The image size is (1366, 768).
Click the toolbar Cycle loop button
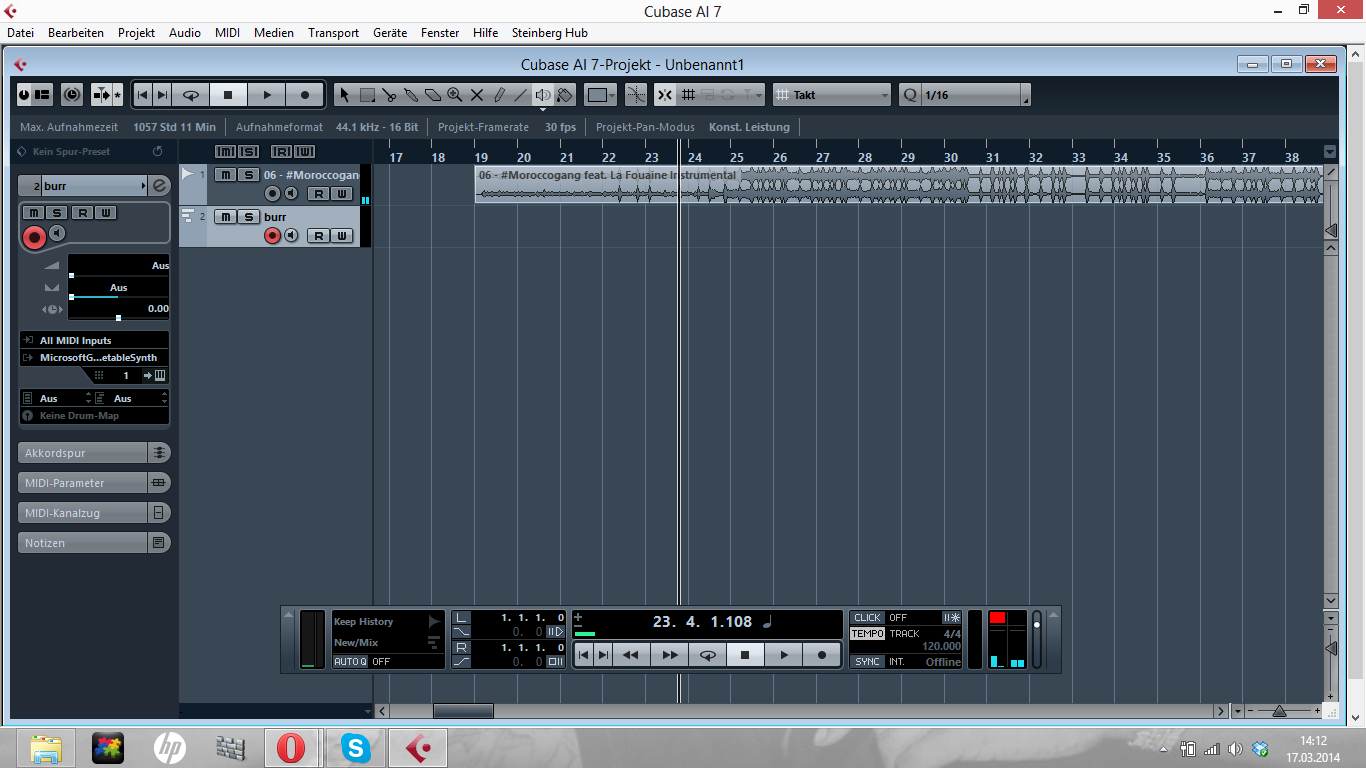point(191,95)
